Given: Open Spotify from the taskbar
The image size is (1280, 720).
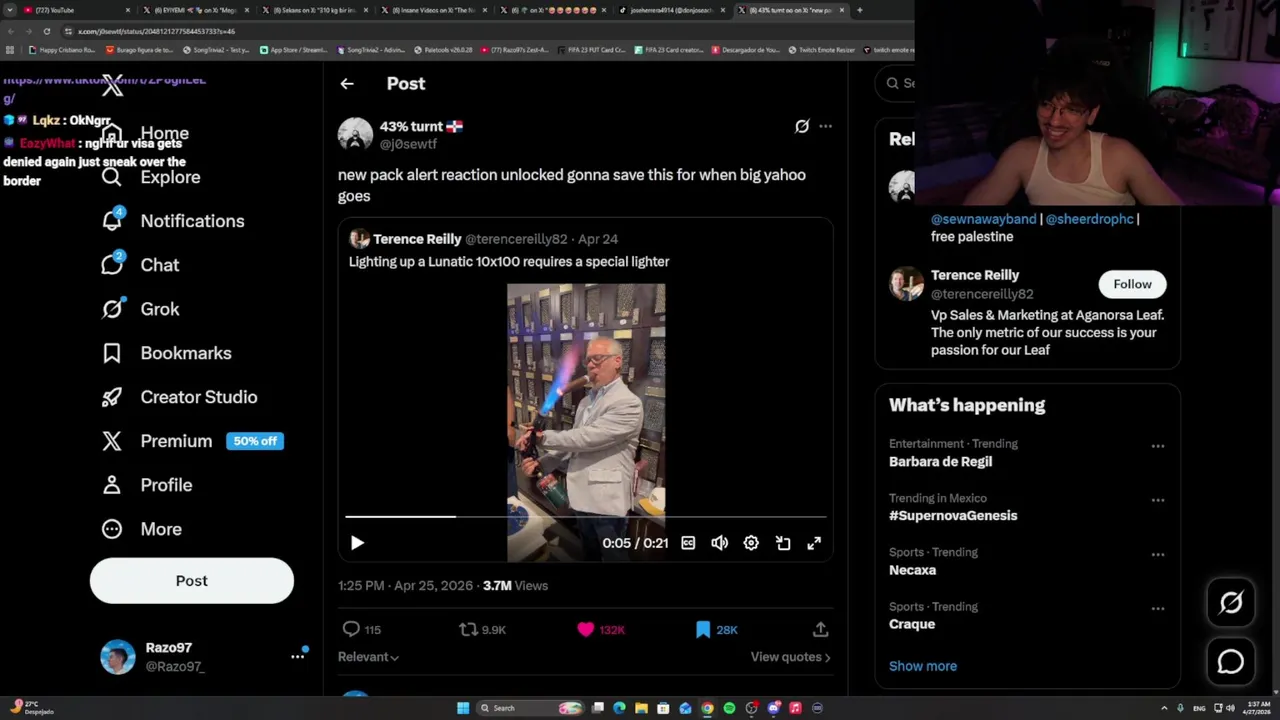Looking at the screenshot, I should [729, 708].
